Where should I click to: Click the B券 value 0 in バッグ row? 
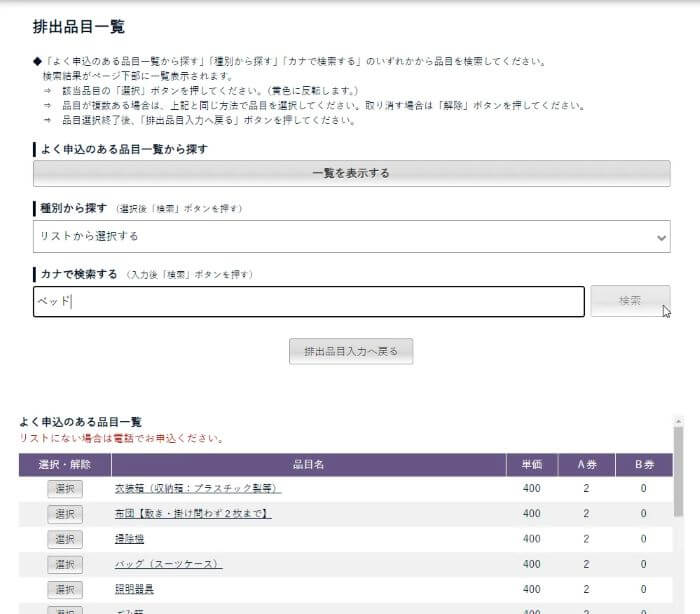643,564
